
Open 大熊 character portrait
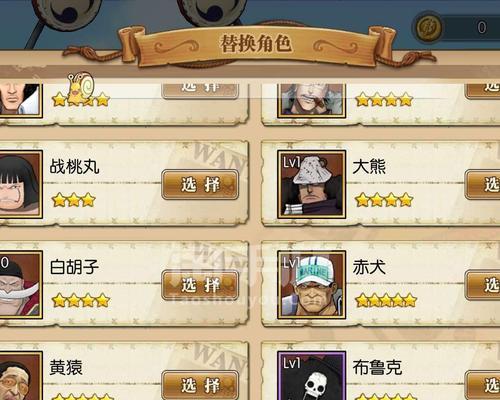point(311,184)
